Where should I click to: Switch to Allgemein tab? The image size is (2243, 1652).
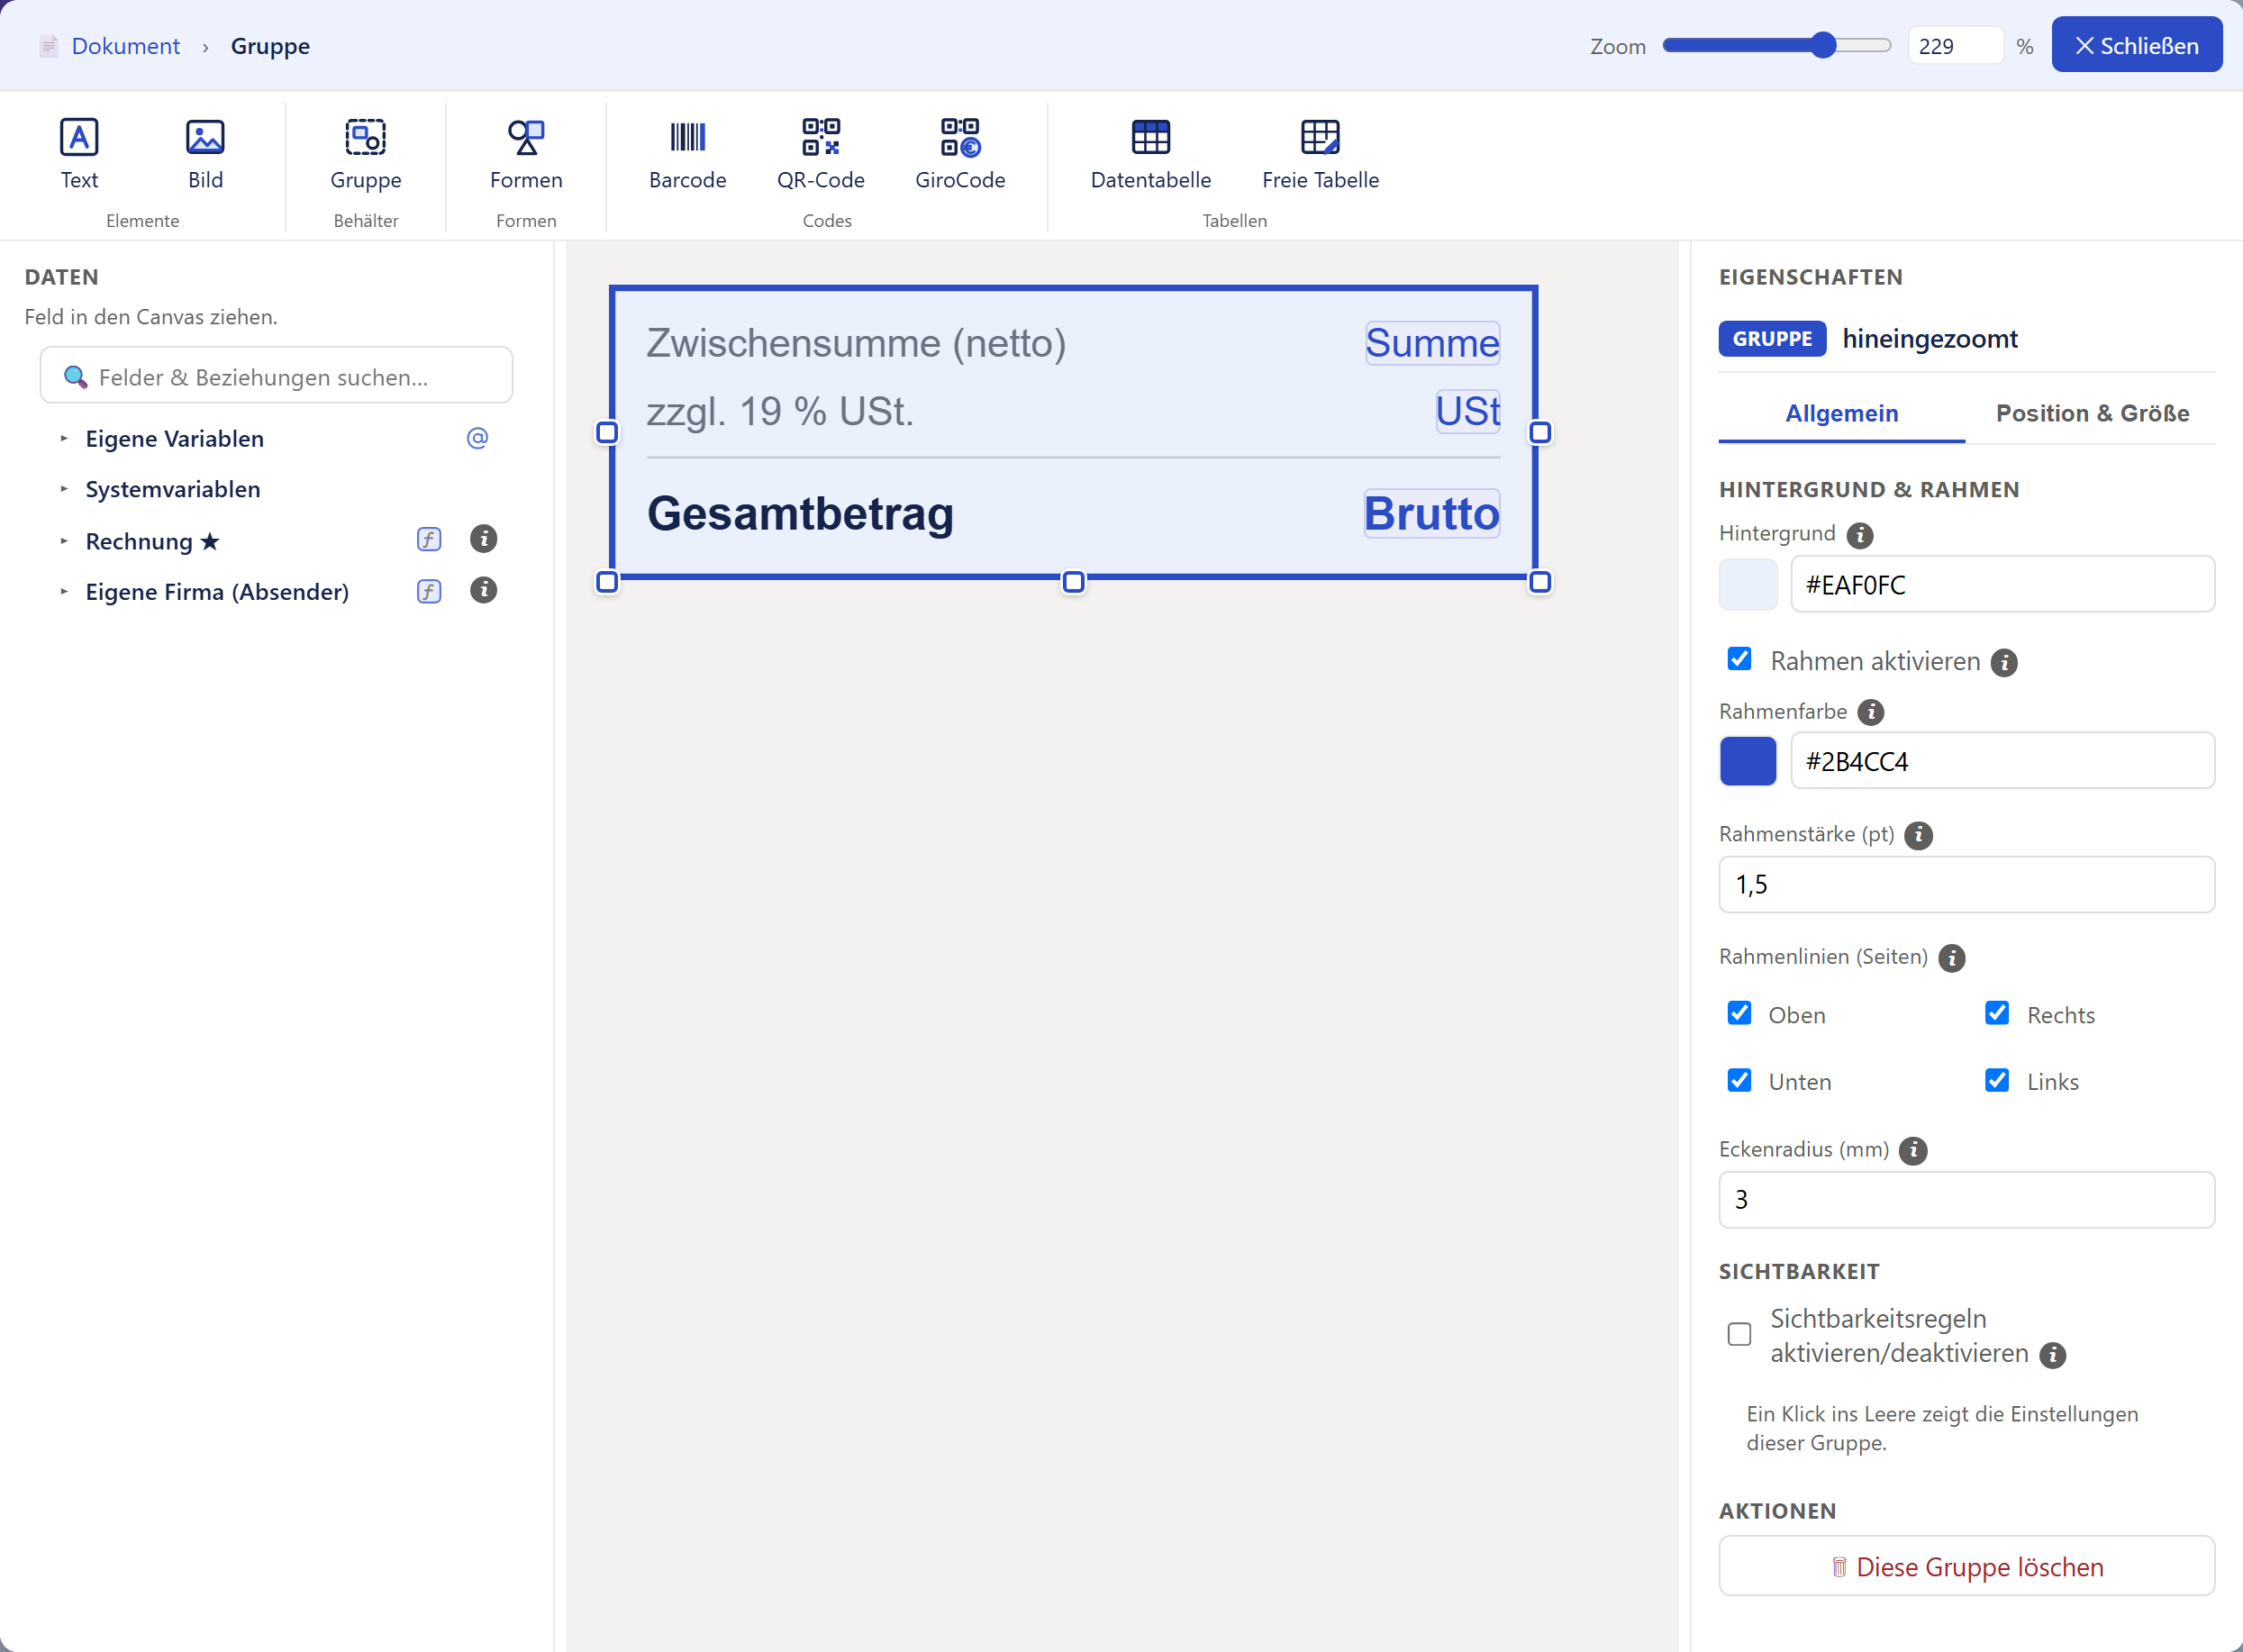tap(1841, 414)
